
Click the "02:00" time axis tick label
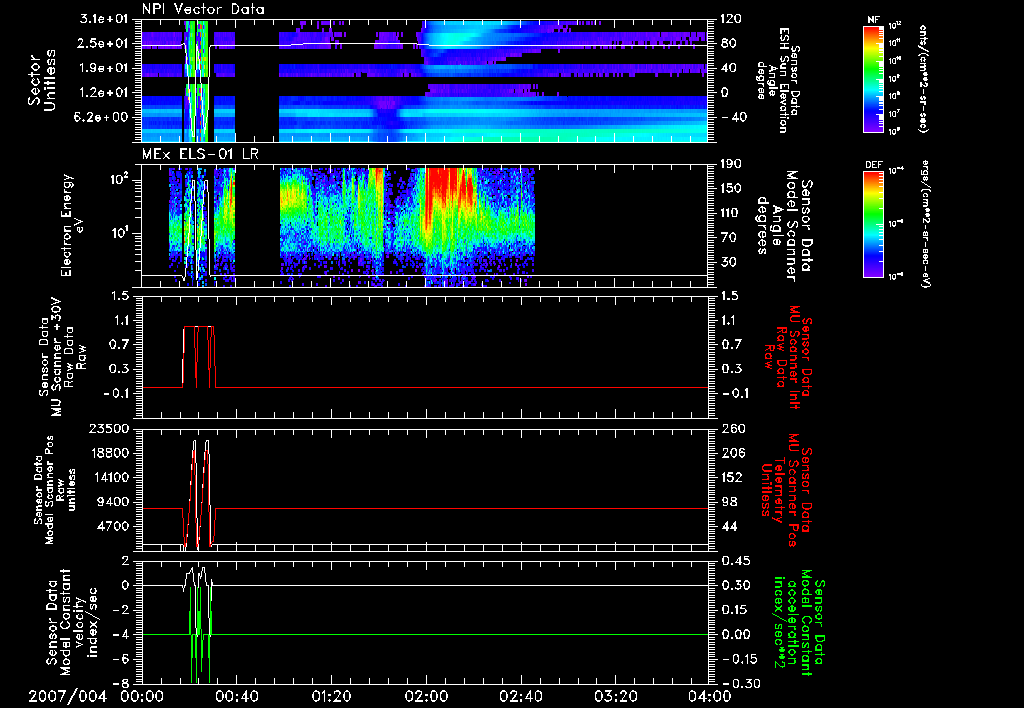pos(426,697)
